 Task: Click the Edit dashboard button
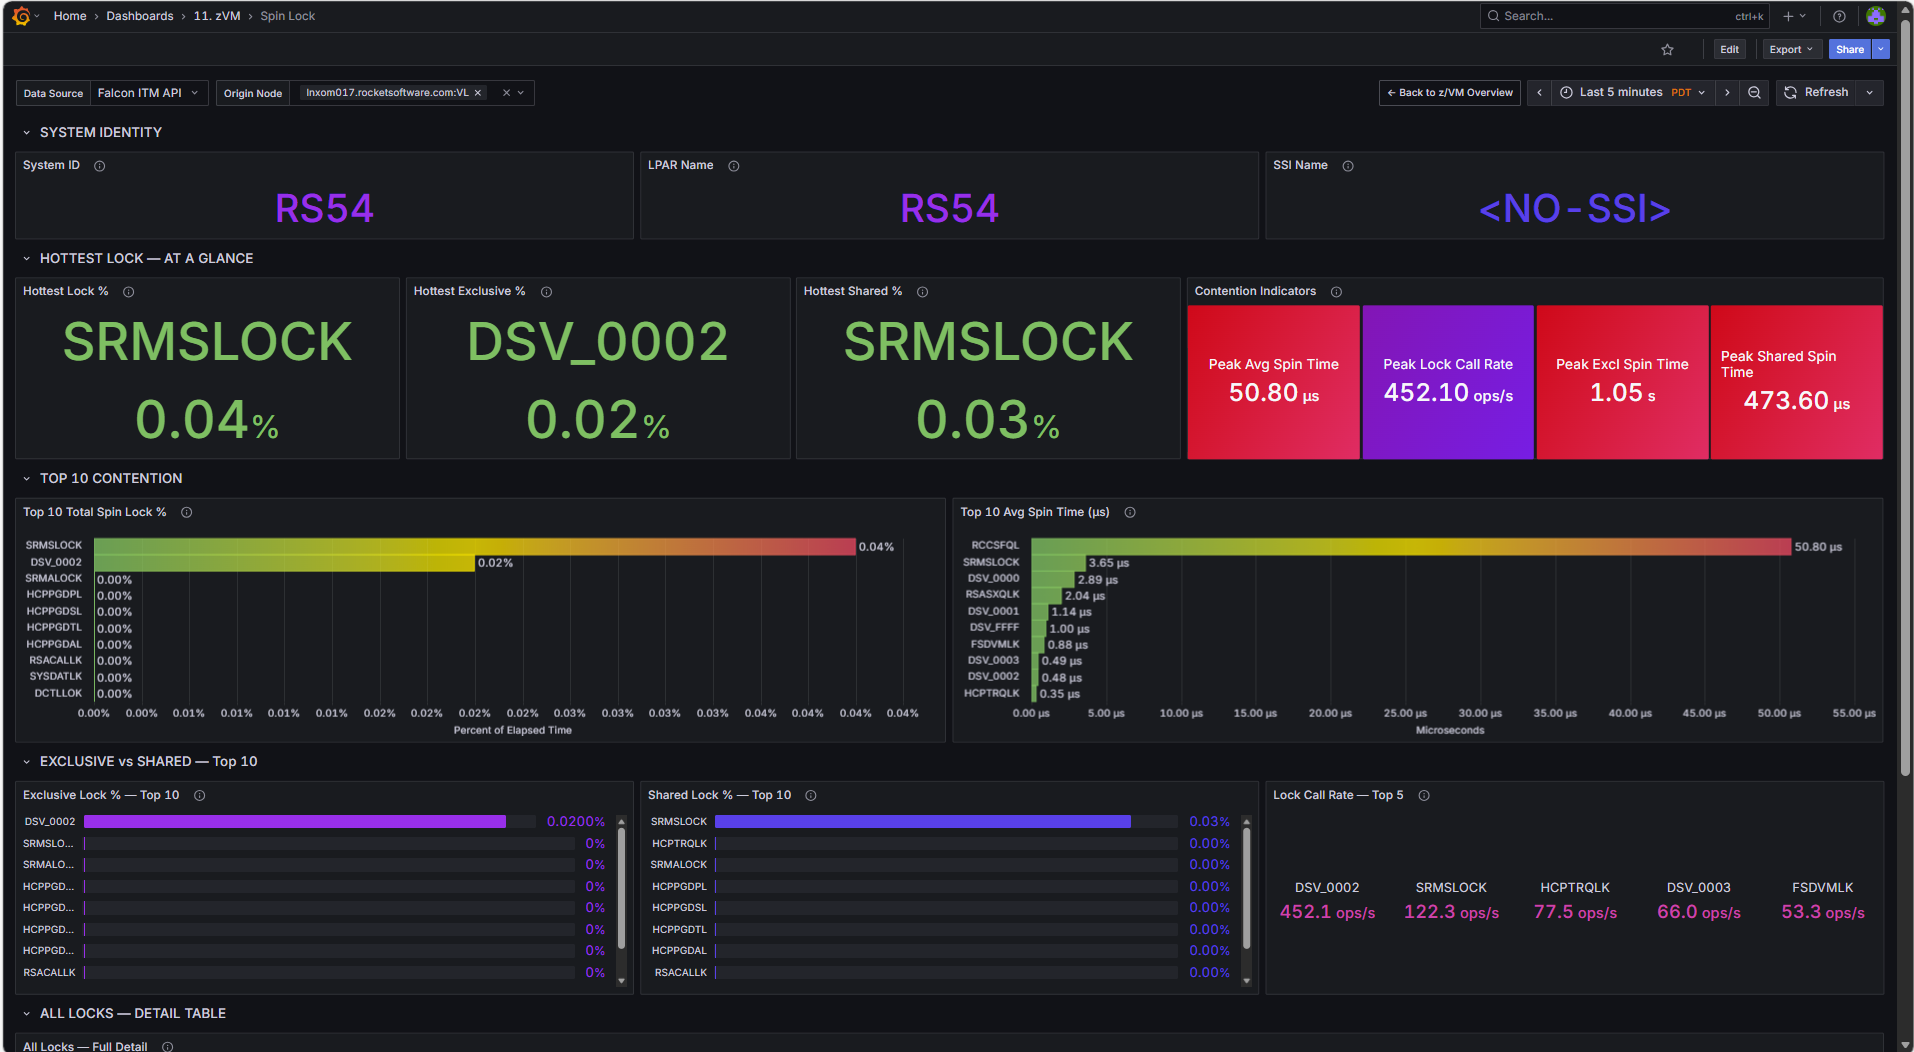1729,49
